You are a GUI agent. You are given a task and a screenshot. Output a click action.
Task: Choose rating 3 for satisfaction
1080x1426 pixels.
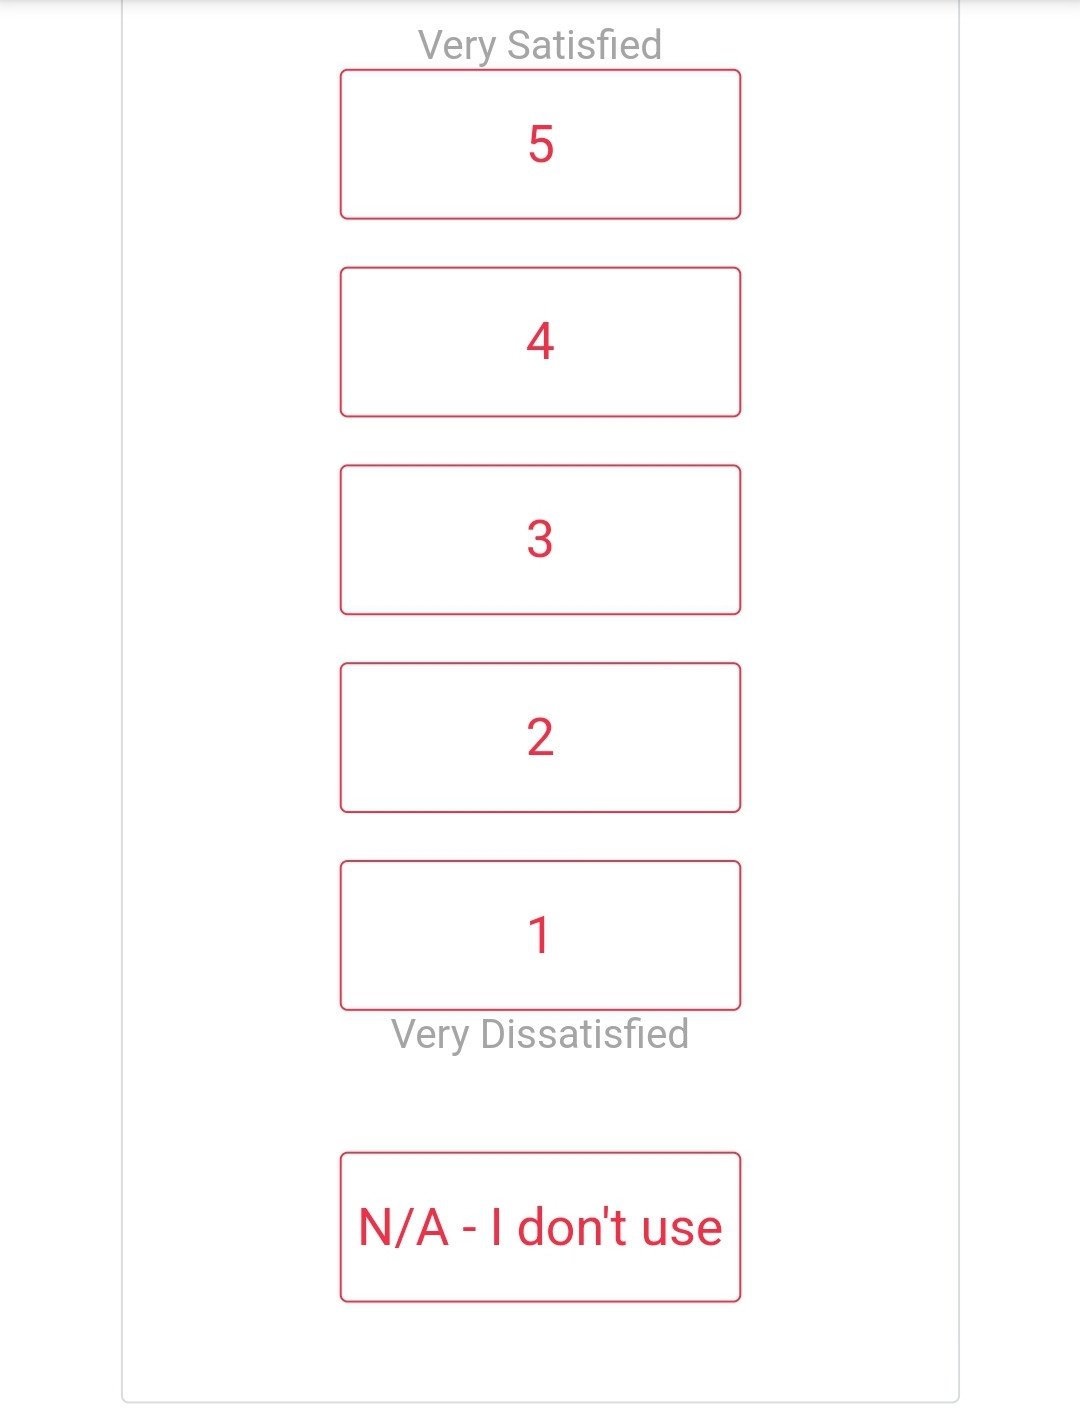click(540, 540)
